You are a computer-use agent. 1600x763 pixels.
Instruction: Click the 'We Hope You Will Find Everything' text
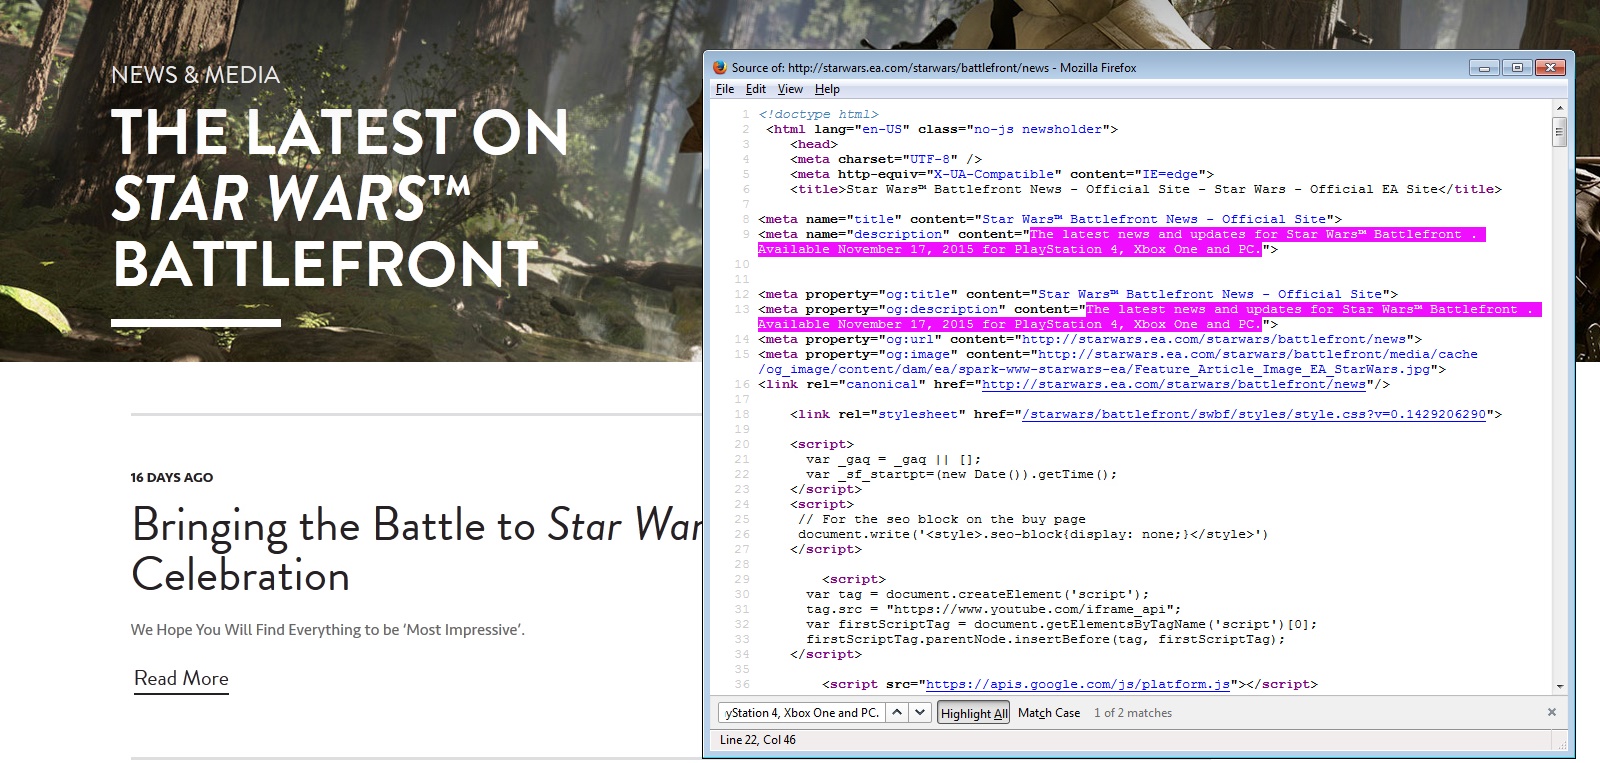coord(328,629)
